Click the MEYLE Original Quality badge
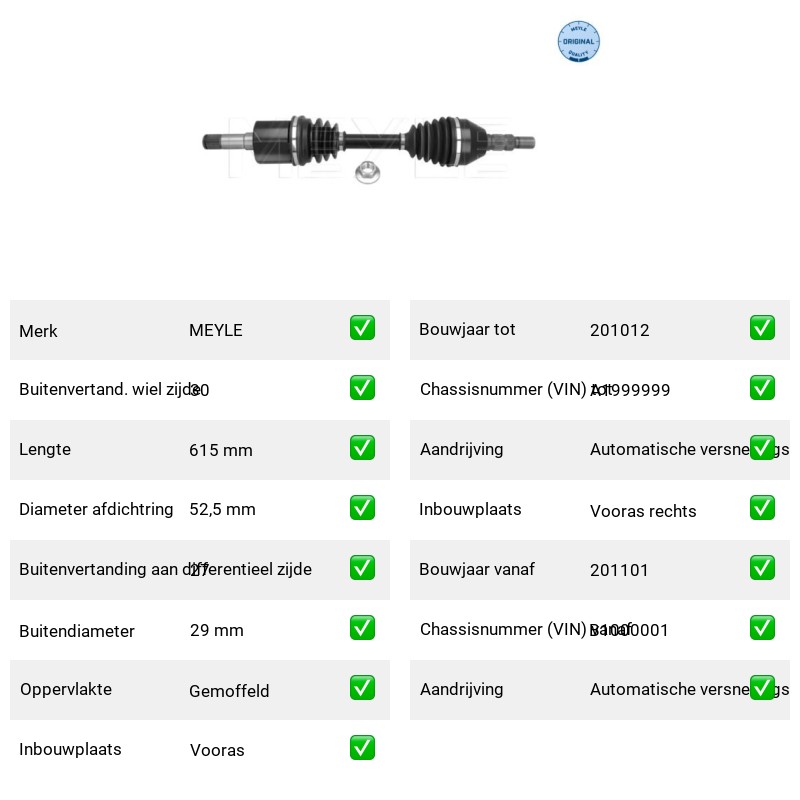 tap(578, 41)
